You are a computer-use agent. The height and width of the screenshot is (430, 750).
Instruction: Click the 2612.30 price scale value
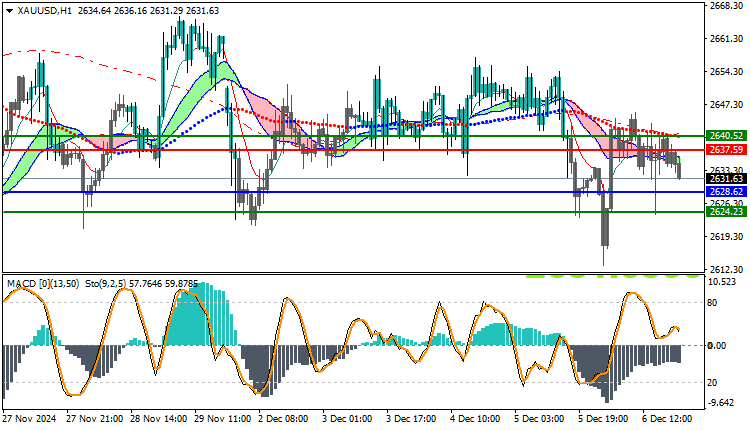click(x=727, y=270)
